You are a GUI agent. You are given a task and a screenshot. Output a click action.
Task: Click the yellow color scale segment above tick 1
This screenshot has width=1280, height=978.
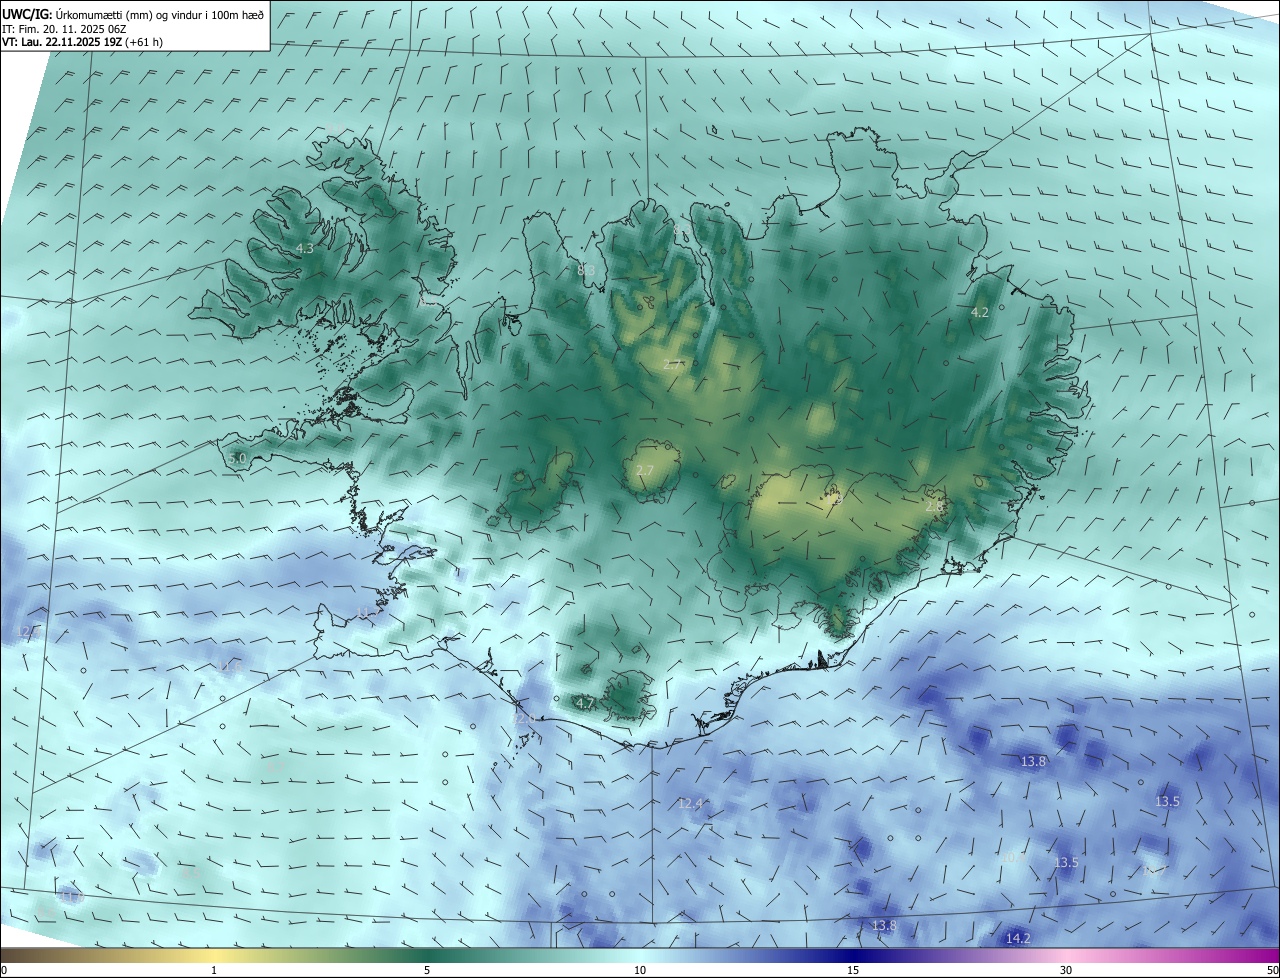click(214, 955)
